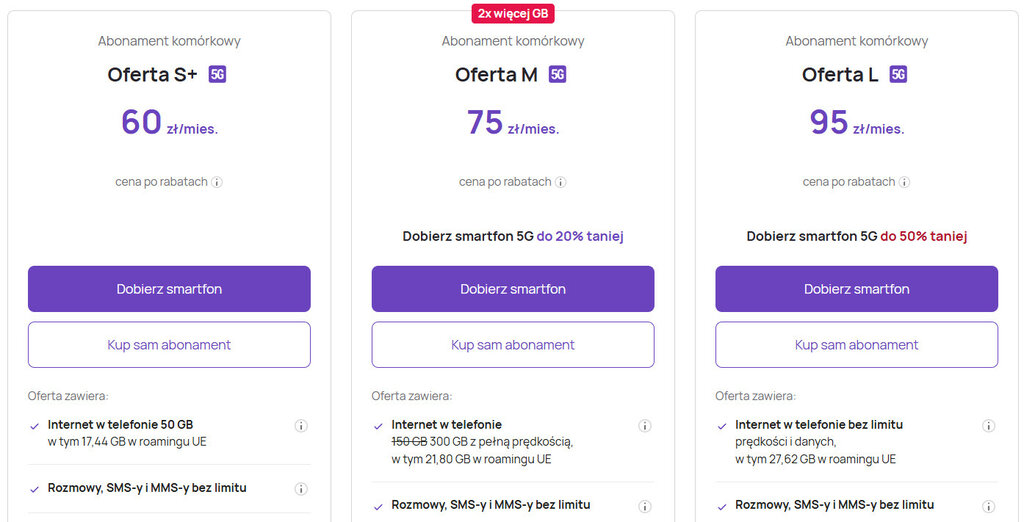Click 5G badge next to Oferta M
This screenshot has height=522, width=1024.
point(558,74)
